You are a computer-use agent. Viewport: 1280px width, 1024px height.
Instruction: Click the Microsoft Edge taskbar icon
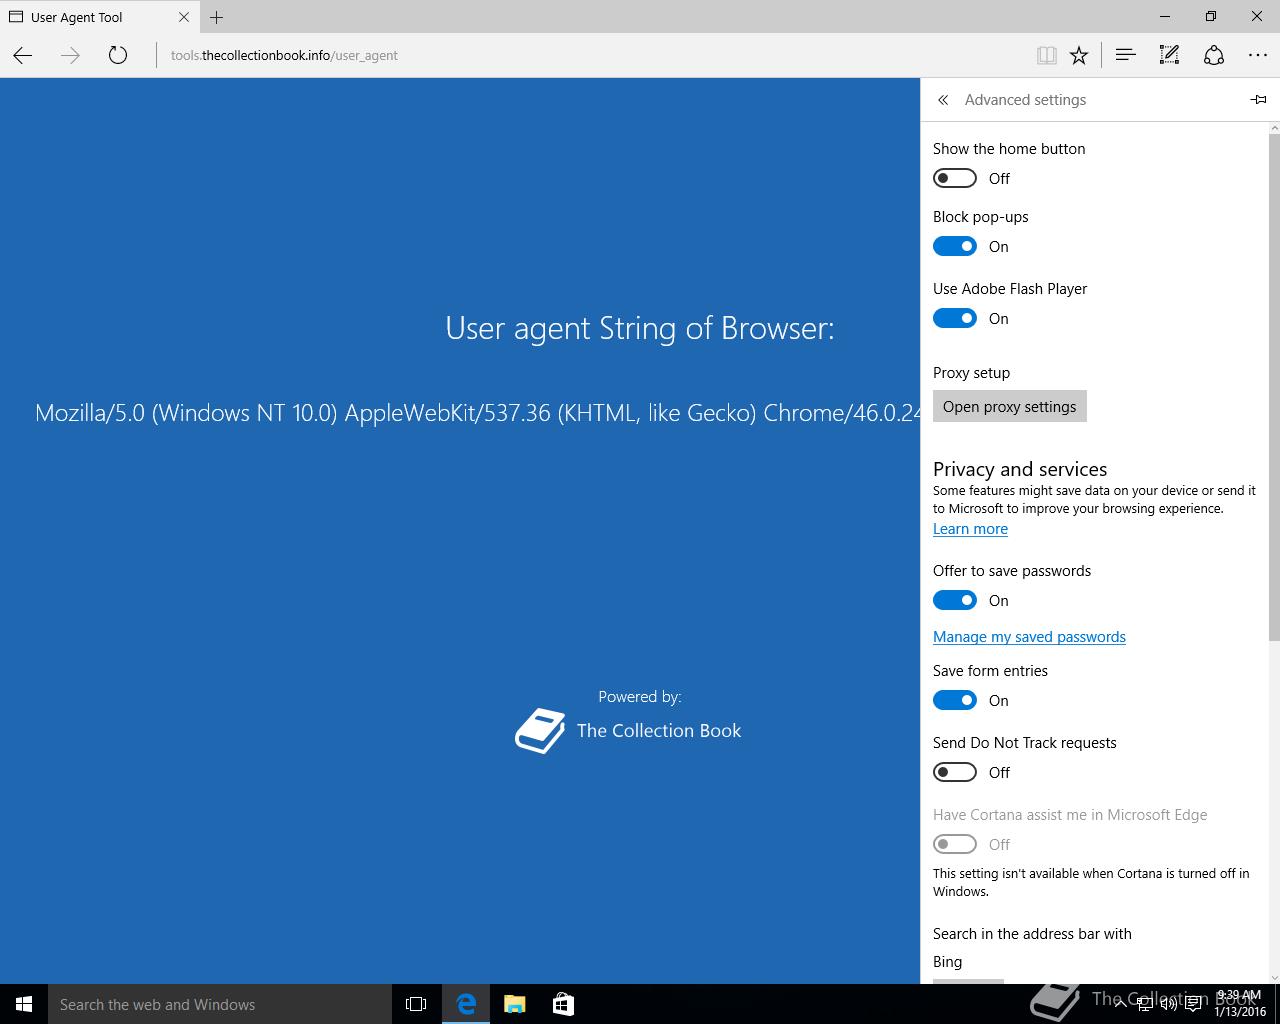click(x=466, y=1004)
